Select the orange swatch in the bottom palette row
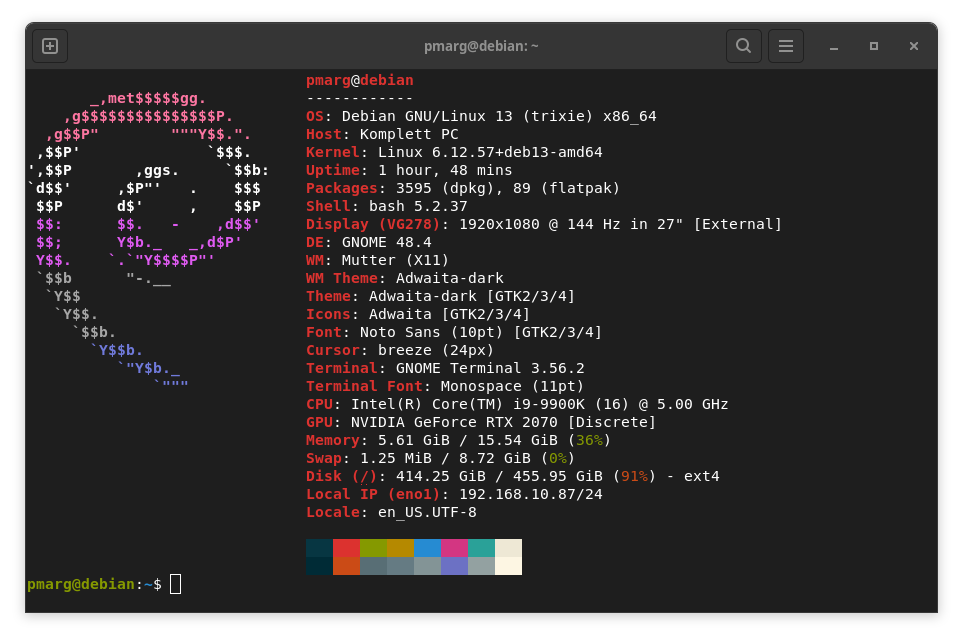The image size is (963, 641). [346, 566]
